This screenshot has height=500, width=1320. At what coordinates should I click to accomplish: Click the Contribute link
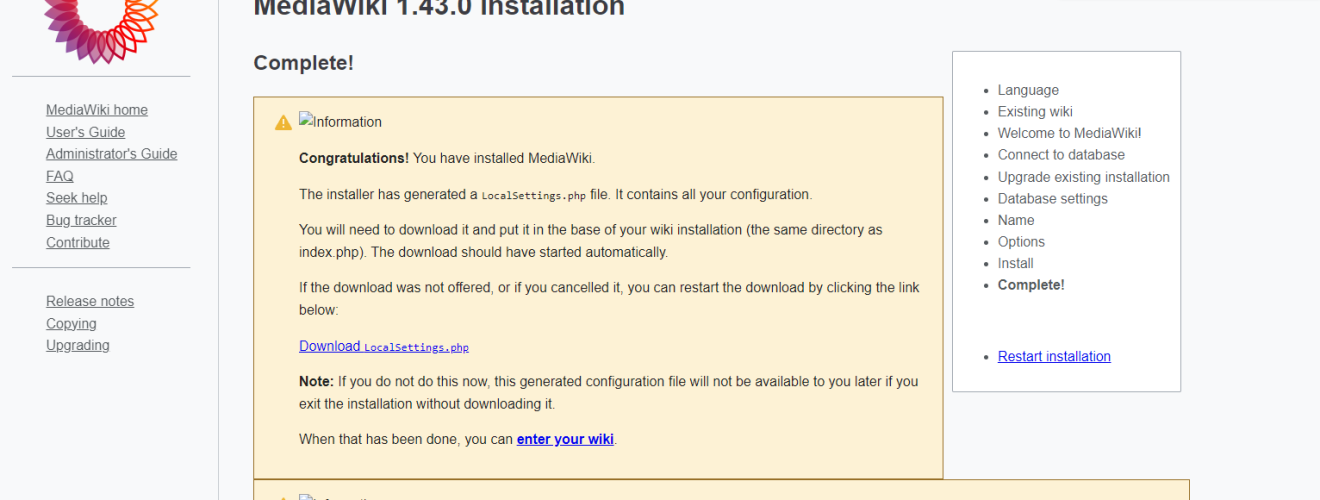click(x=78, y=243)
